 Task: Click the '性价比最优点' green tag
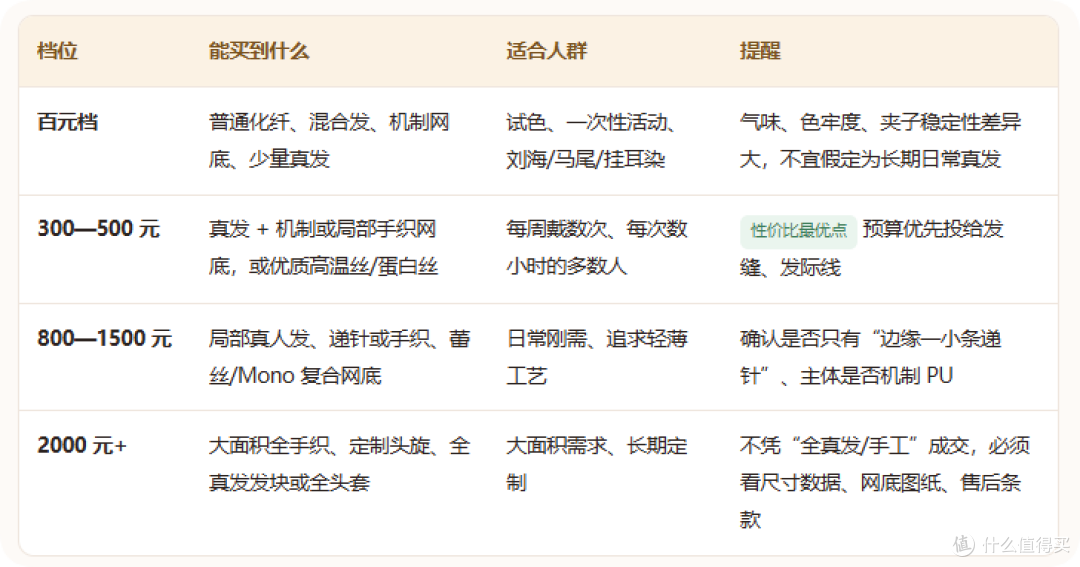point(798,231)
